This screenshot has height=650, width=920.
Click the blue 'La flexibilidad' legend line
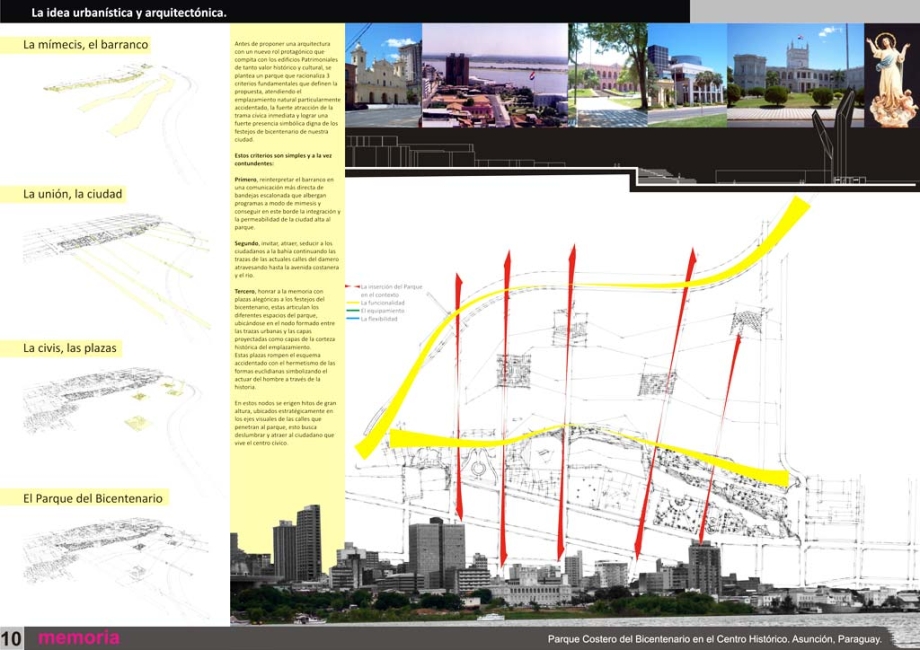[352, 318]
